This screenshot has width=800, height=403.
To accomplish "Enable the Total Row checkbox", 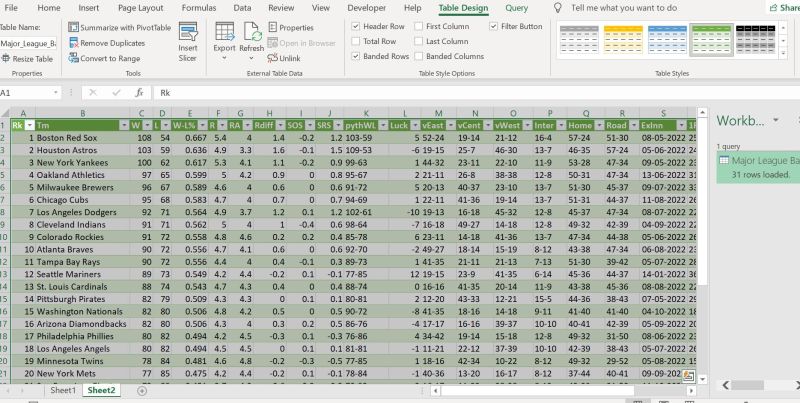I will tap(356, 41).
